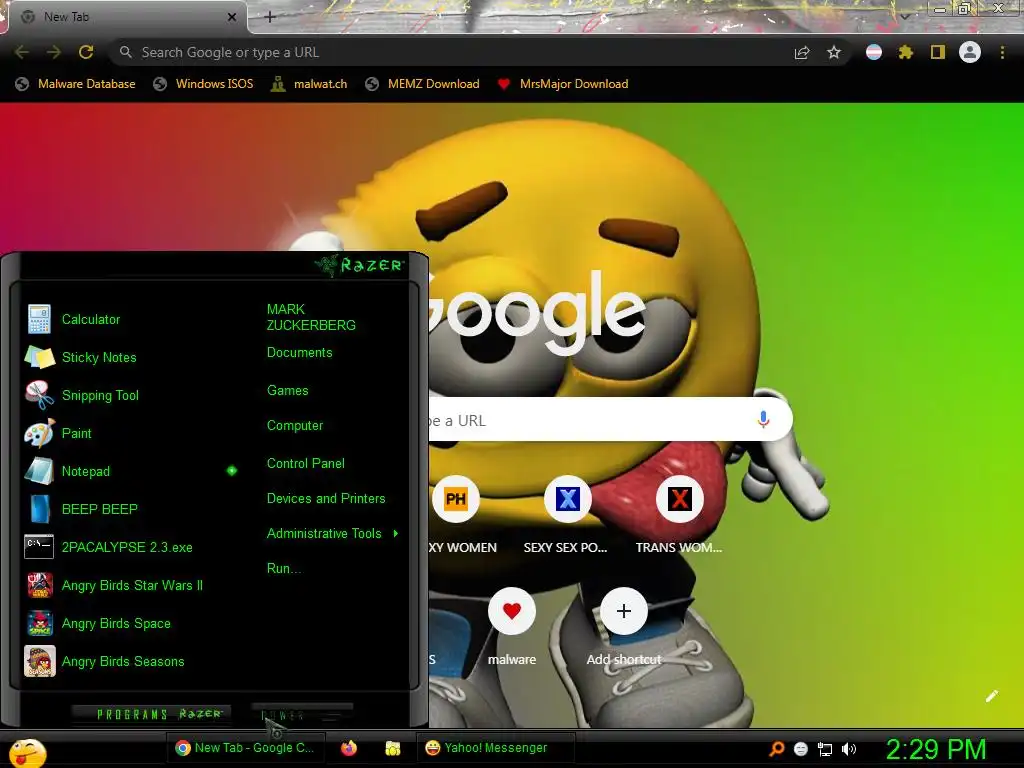
Task: Open the Run... dialog entry
Action: [283, 568]
